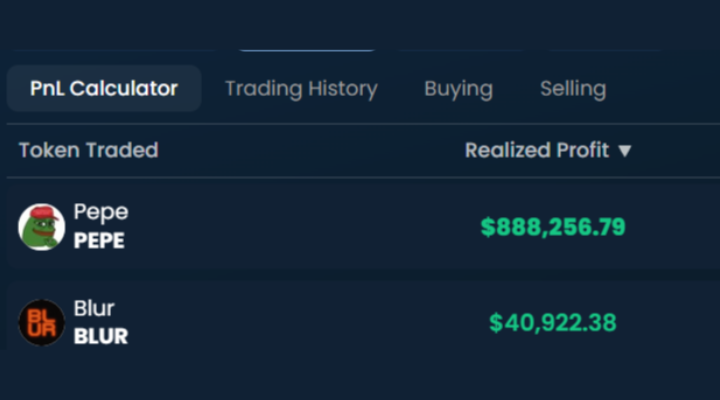Click the orange Blur logo icon
This screenshot has width=720, height=400.
[x=42, y=323]
